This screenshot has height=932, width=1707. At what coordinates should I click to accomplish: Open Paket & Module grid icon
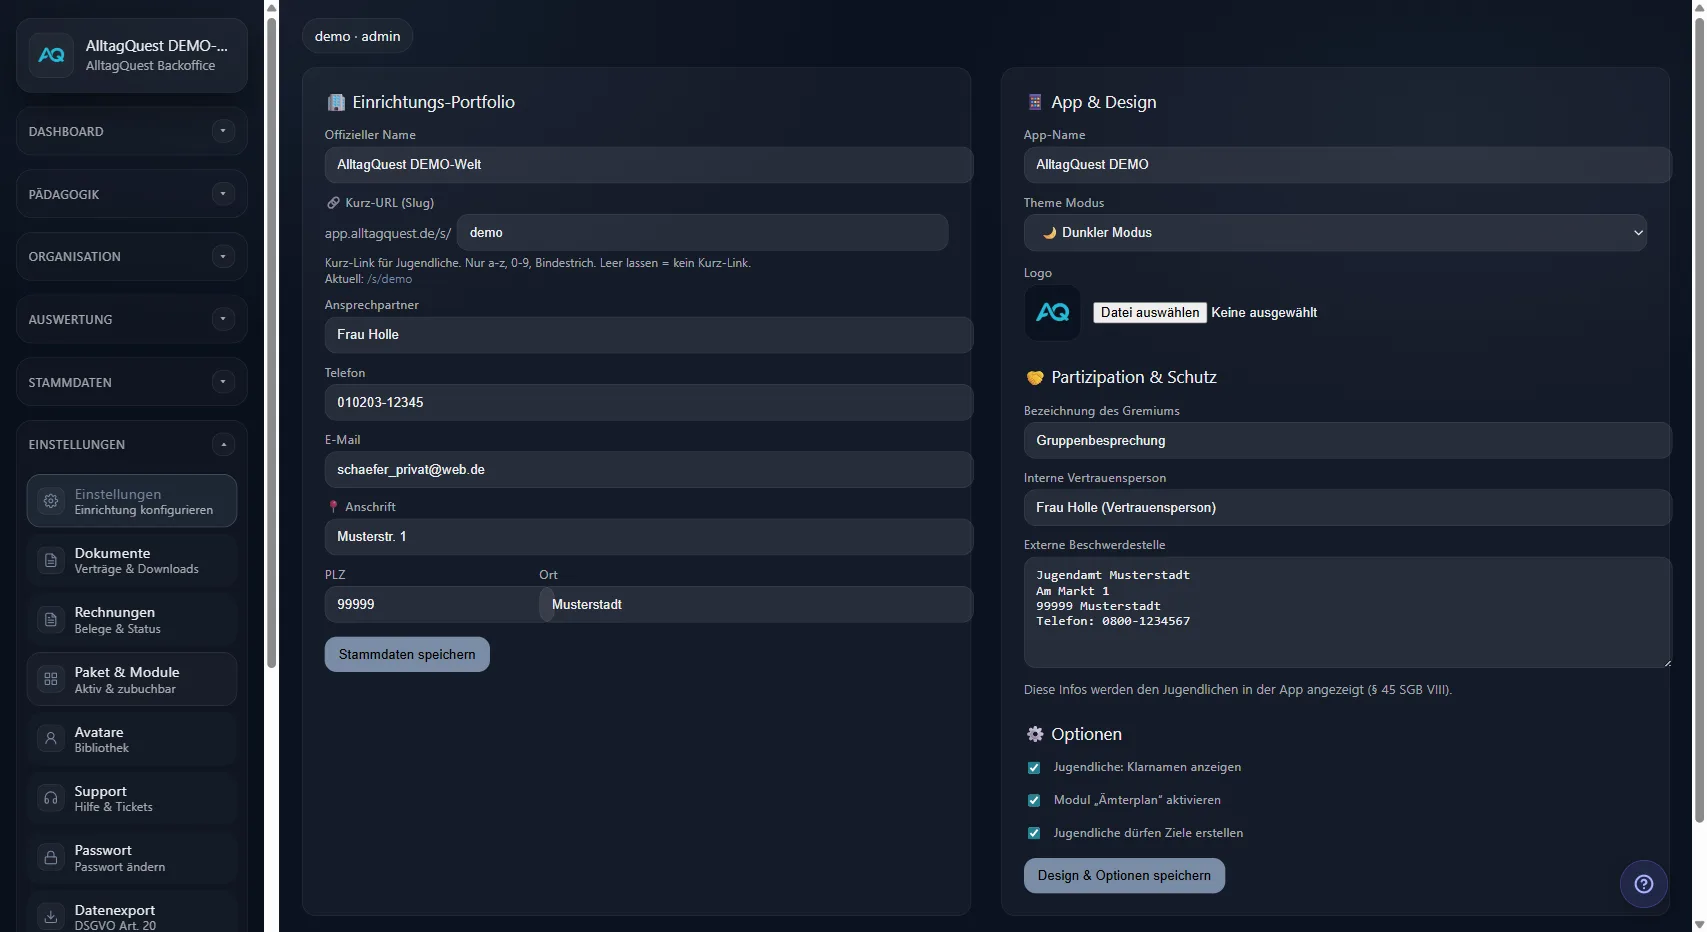[x=51, y=680]
